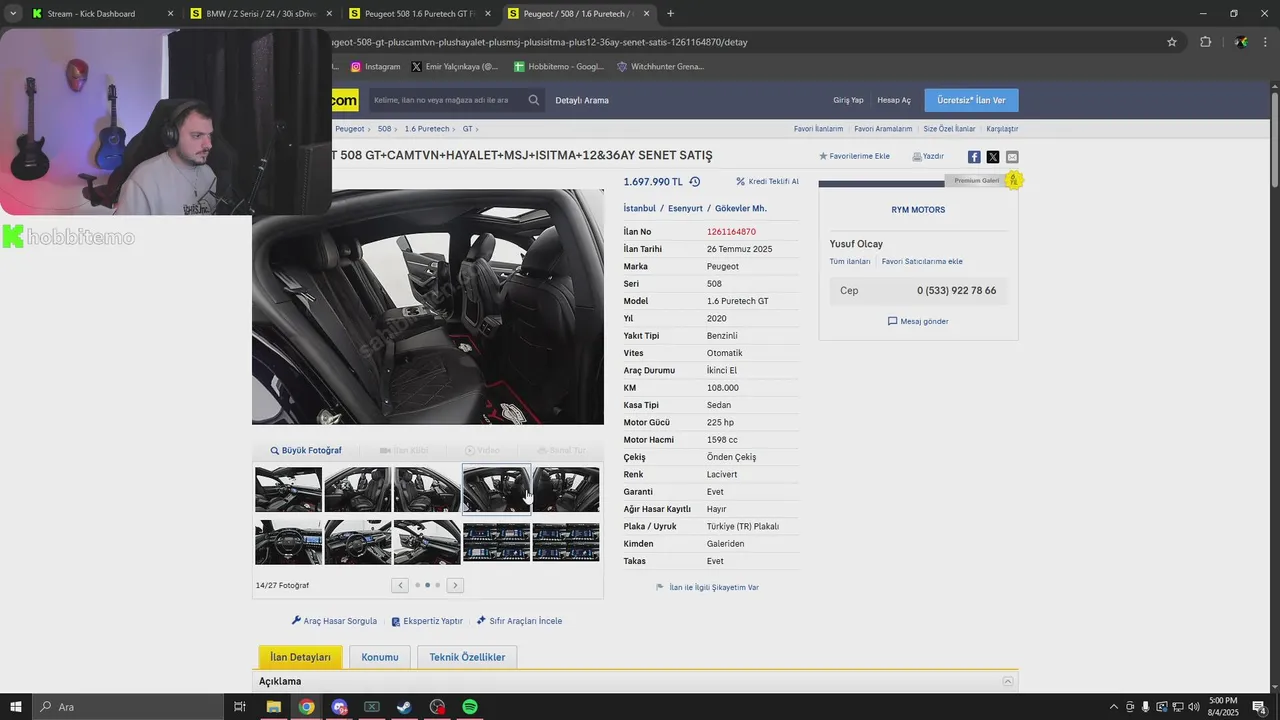Open Büyük Fotoğraf magnifier view
Viewport: 1280px width, 720px height.
point(306,451)
